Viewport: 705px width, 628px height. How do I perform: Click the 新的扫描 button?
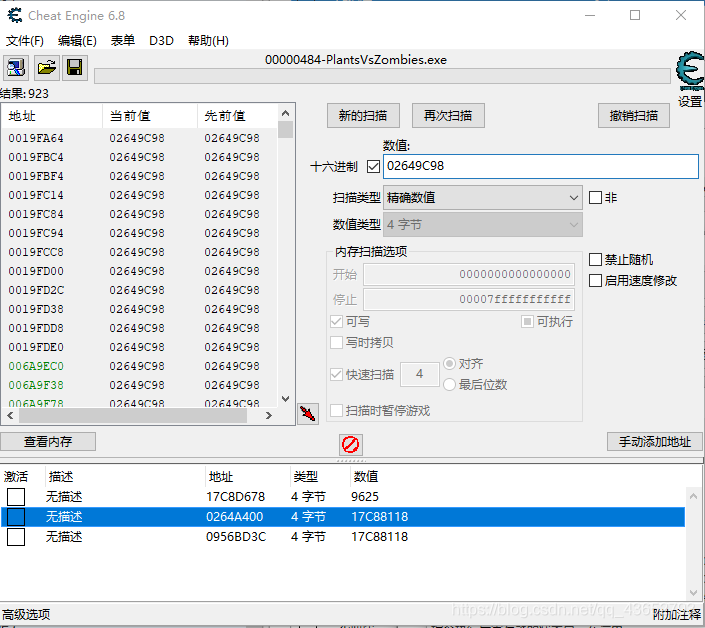click(x=363, y=116)
